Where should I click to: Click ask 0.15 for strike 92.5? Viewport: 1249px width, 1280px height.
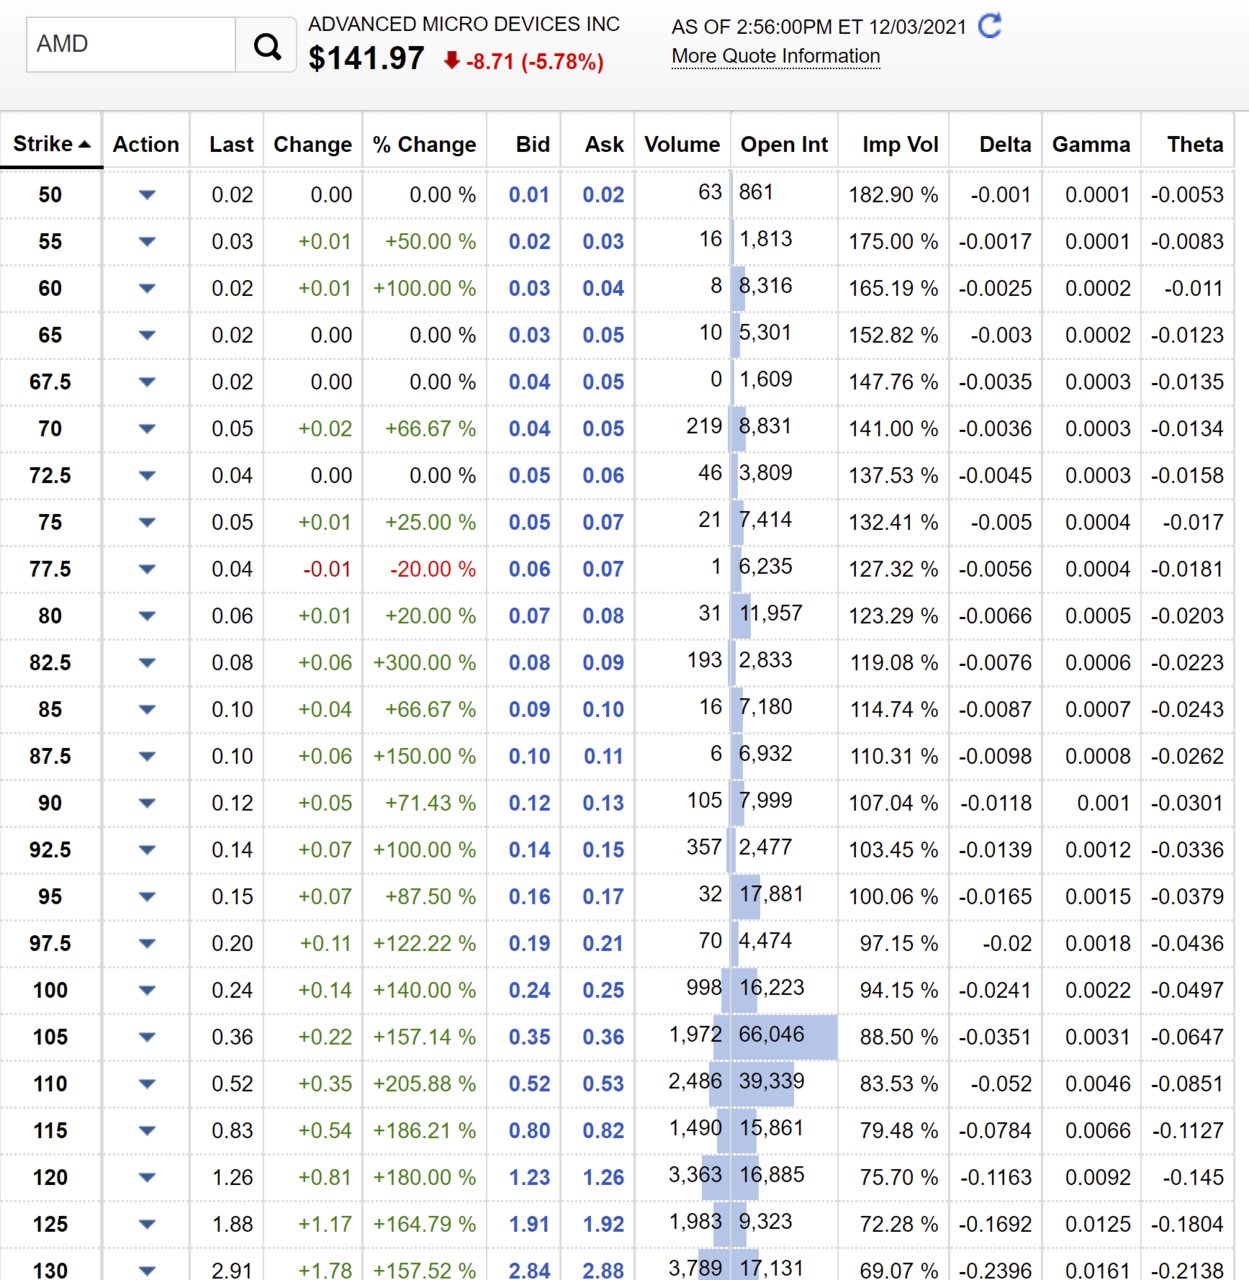pyautogui.click(x=603, y=850)
